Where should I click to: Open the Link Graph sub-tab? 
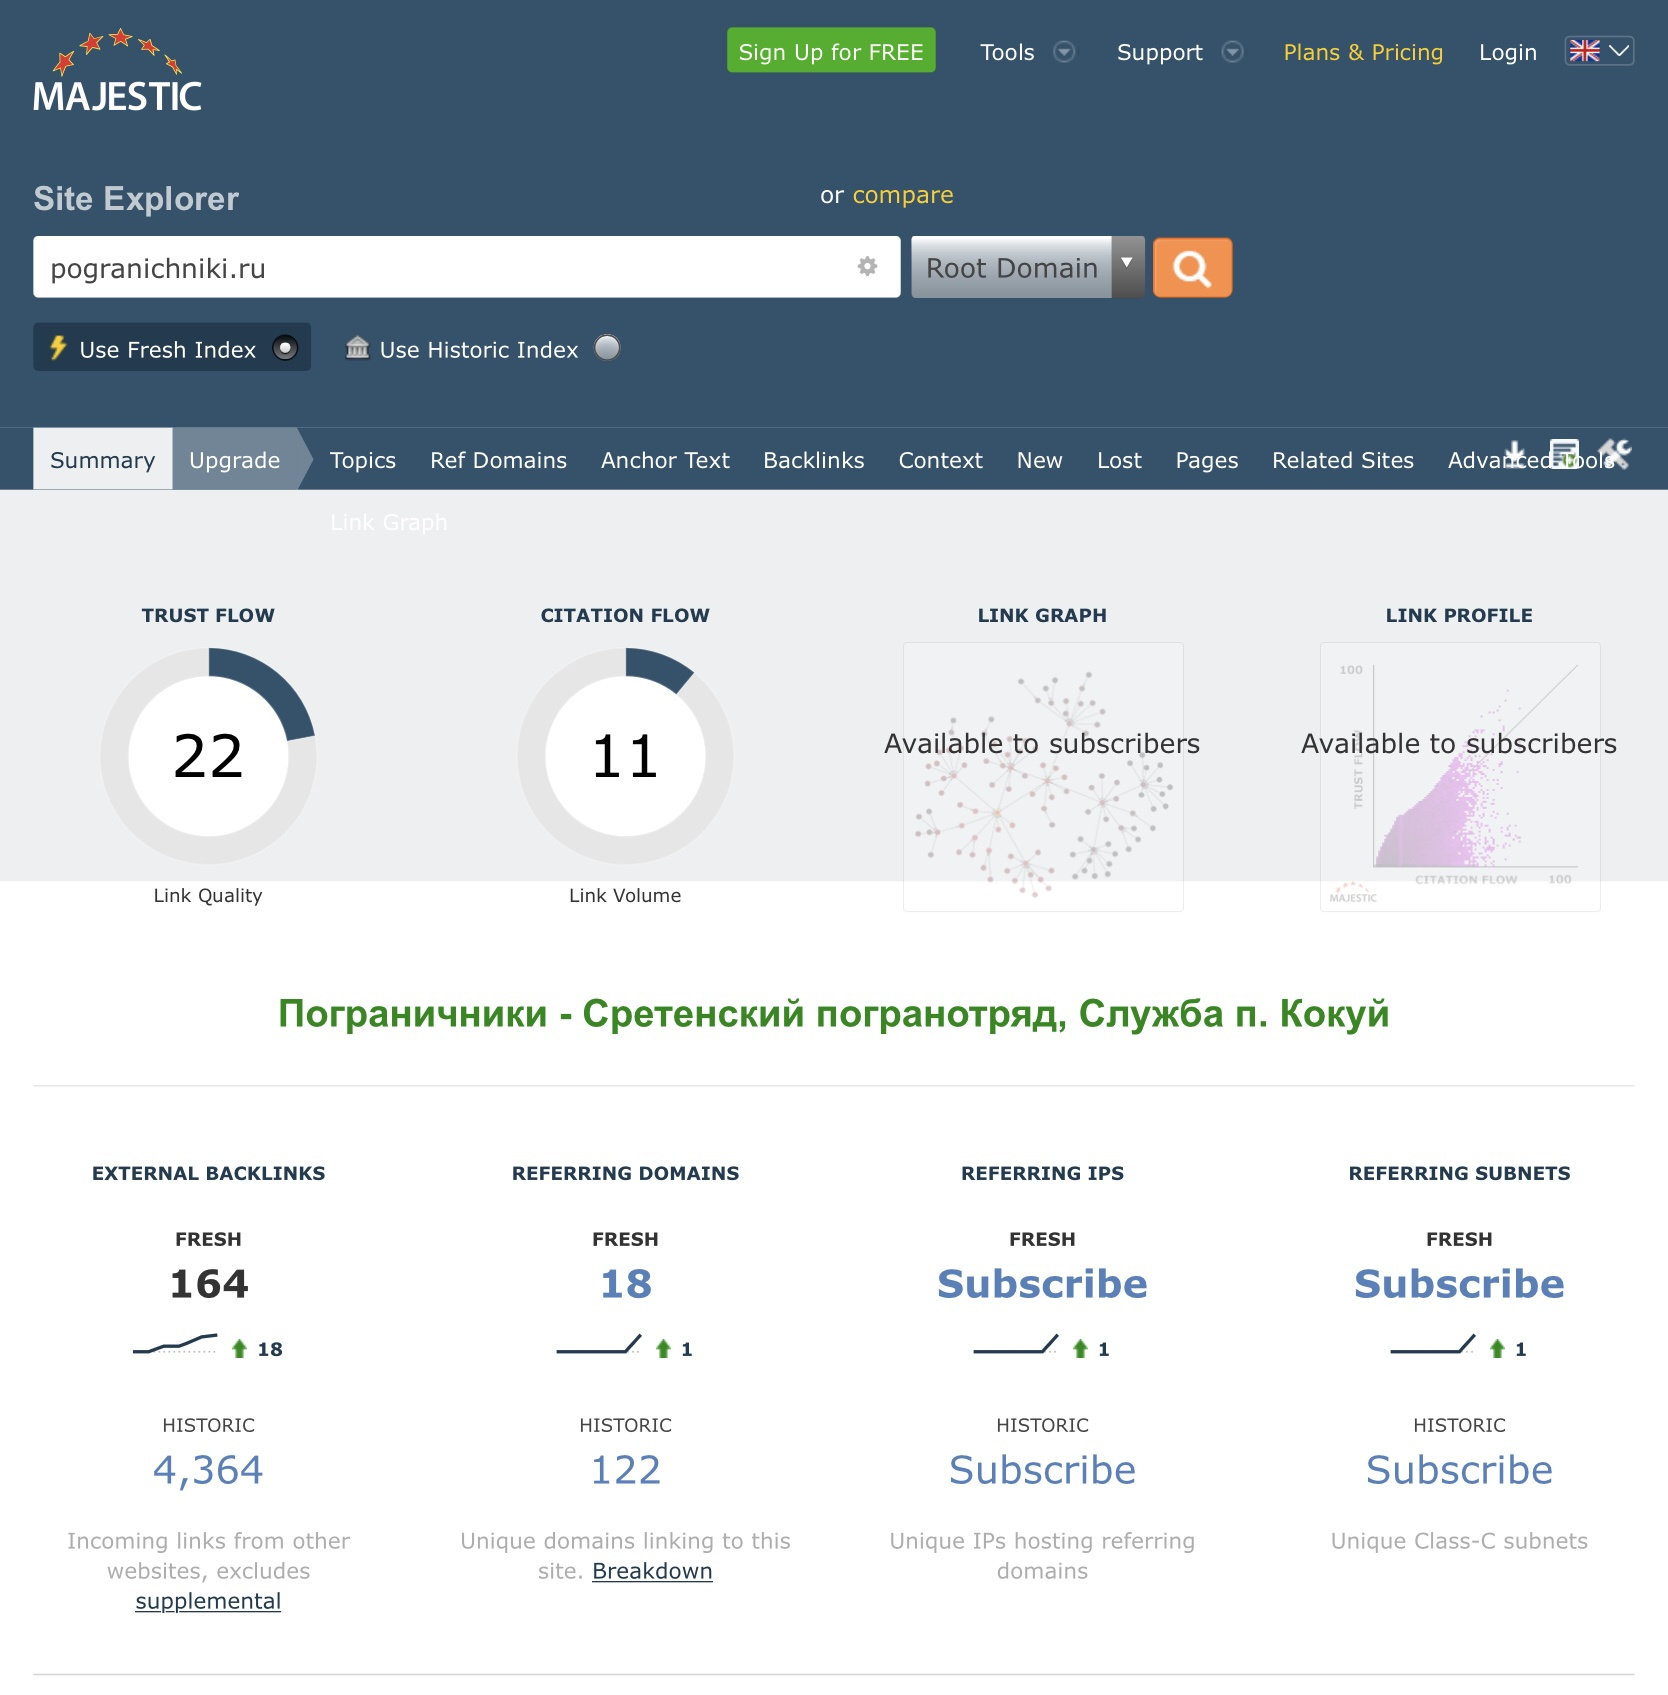click(x=389, y=522)
